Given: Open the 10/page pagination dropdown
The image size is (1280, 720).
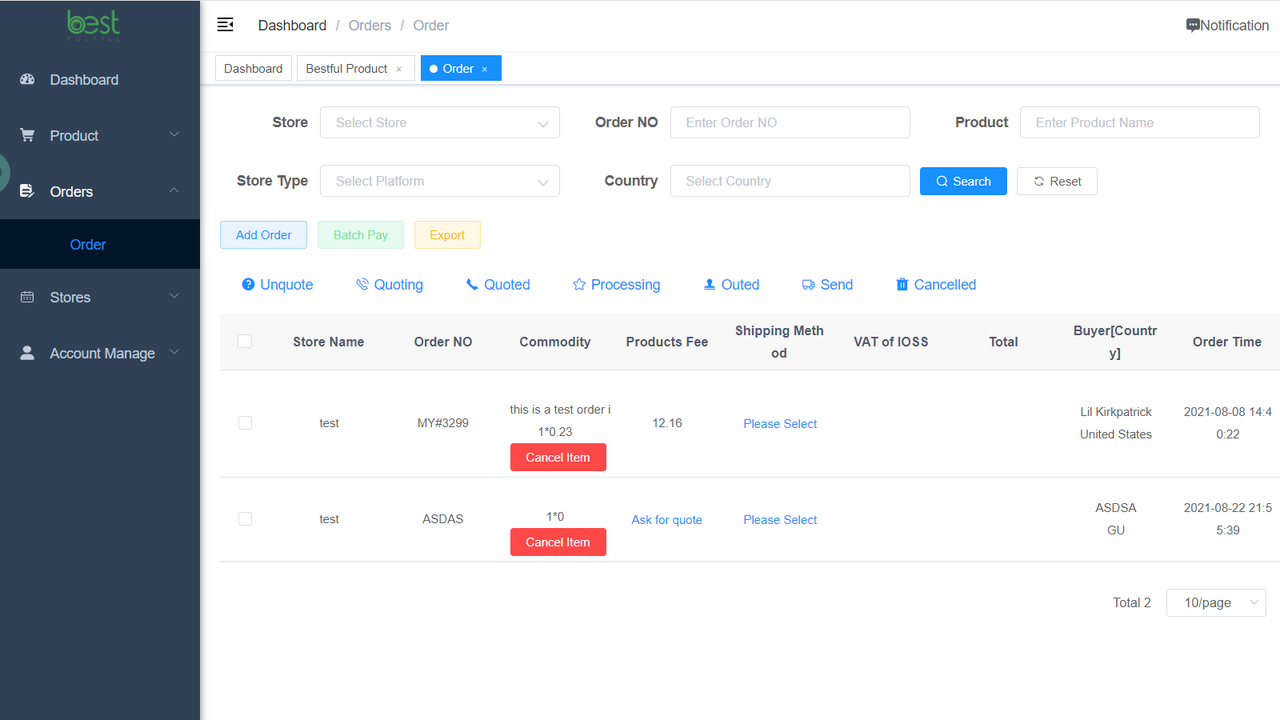Looking at the screenshot, I should pyautogui.click(x=1216, y=603).
